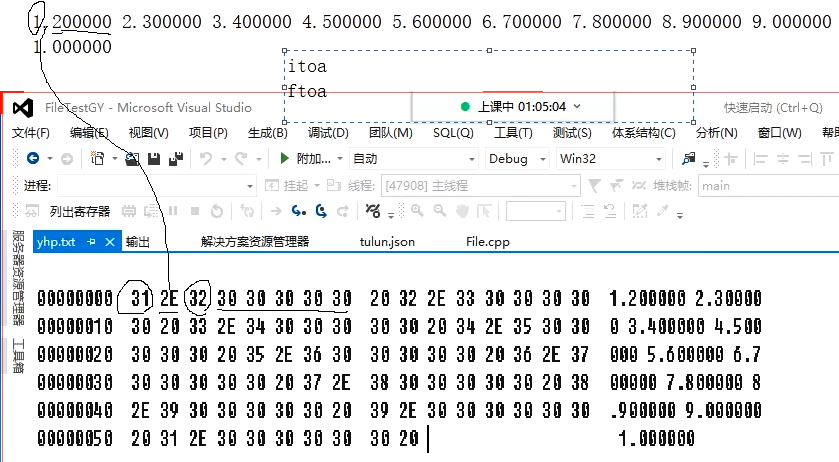This screenshot has width=839, height=462.
Task: Click the Save All disks icon
Action: click(175, 158)
